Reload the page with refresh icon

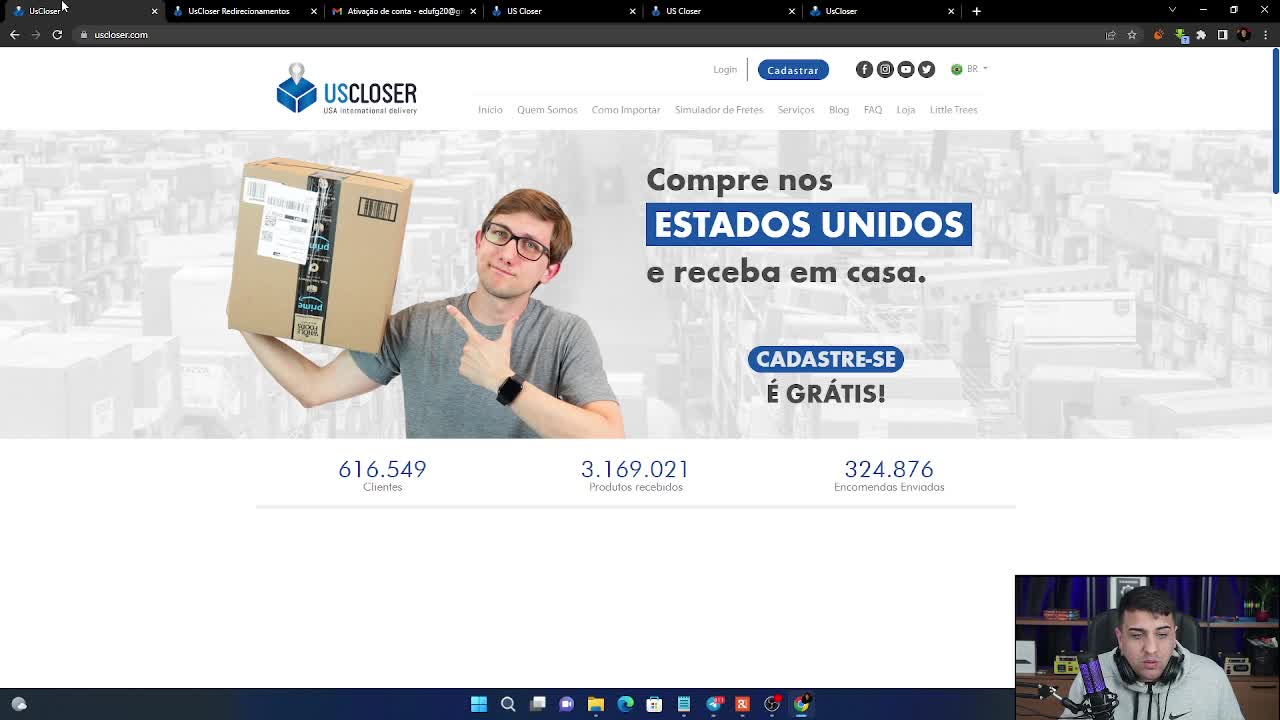click(x=57, y=35)
